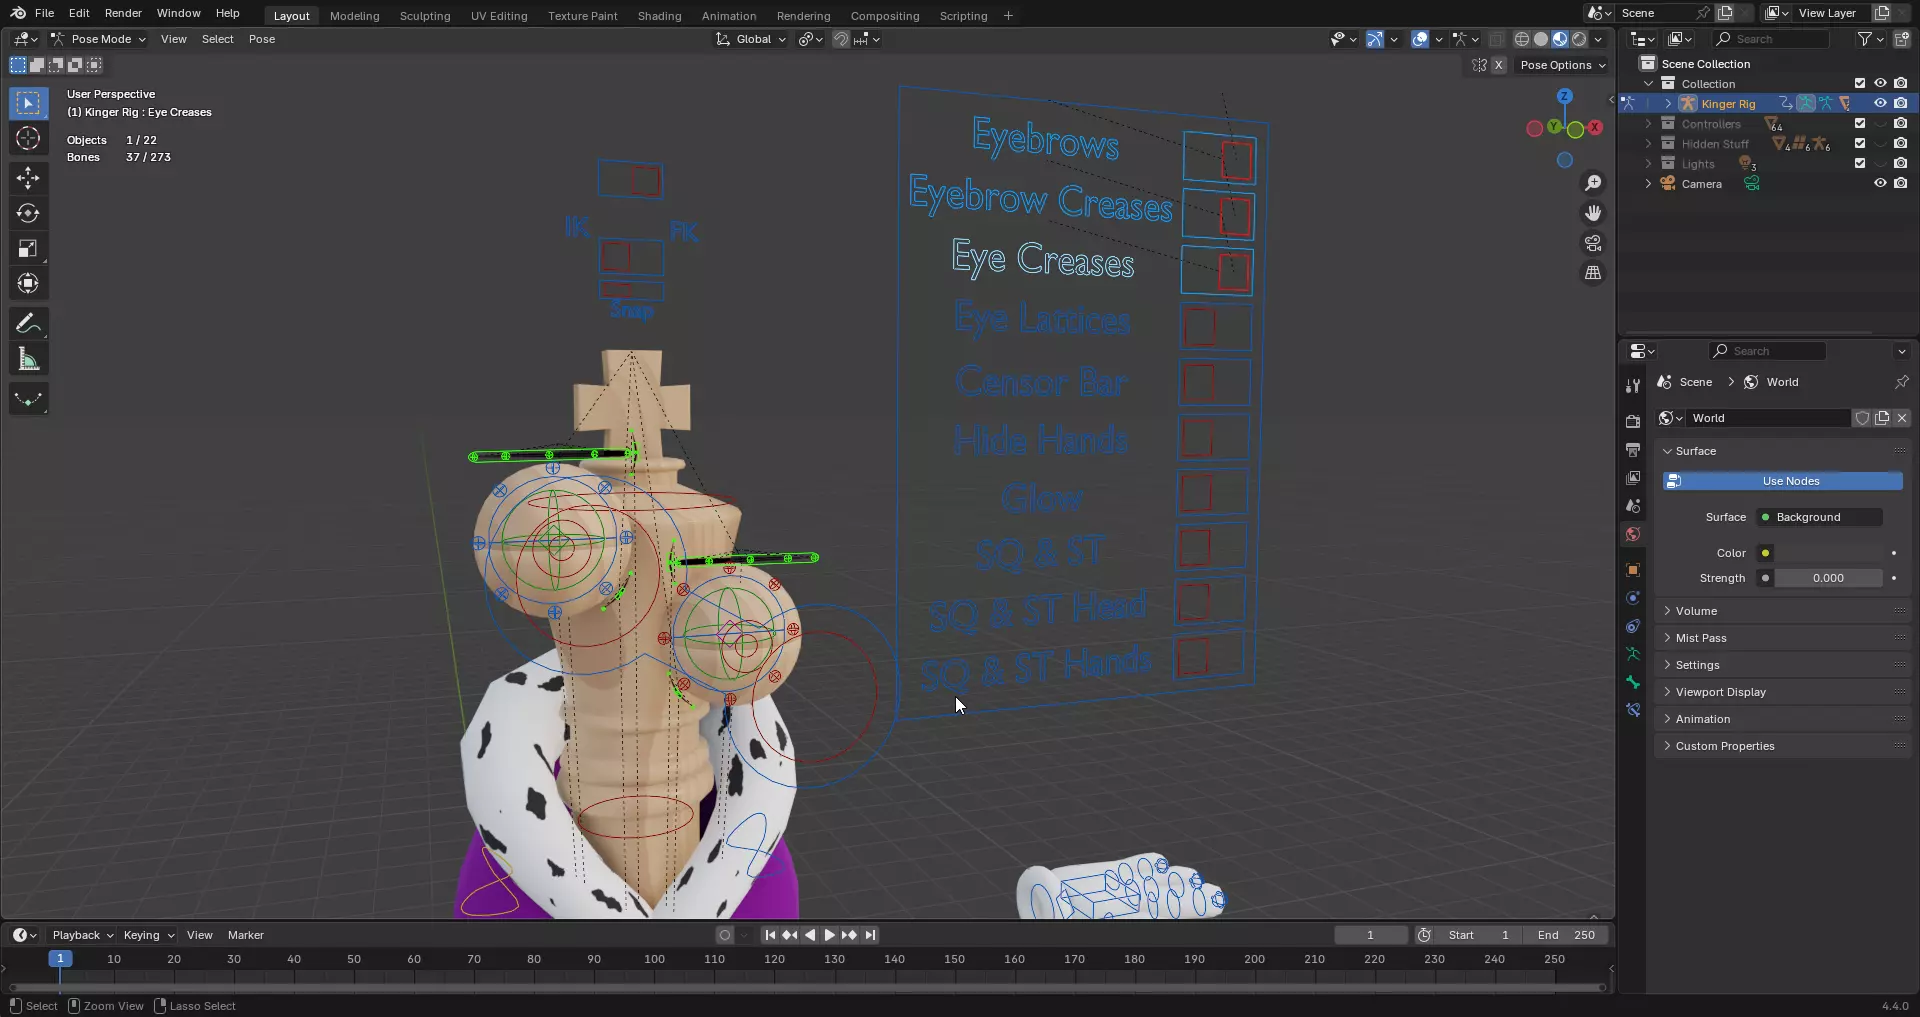Open the Pose menu in viewport header
Screen dimensions: 1920x1017
point(262,39)
